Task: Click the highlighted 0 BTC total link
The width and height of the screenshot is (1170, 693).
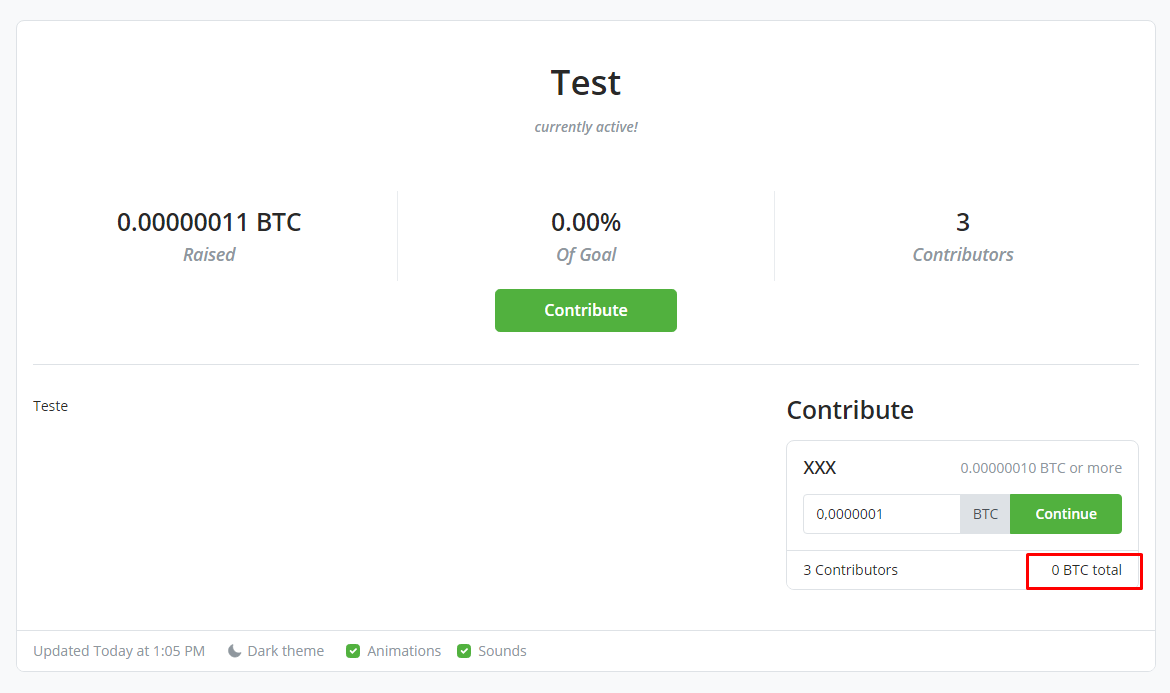Action: click(x=1084, y=570)
